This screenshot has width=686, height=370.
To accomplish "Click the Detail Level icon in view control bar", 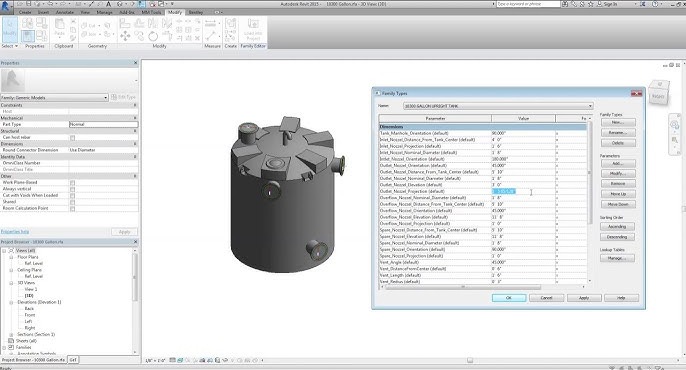I will pos(172,360).
